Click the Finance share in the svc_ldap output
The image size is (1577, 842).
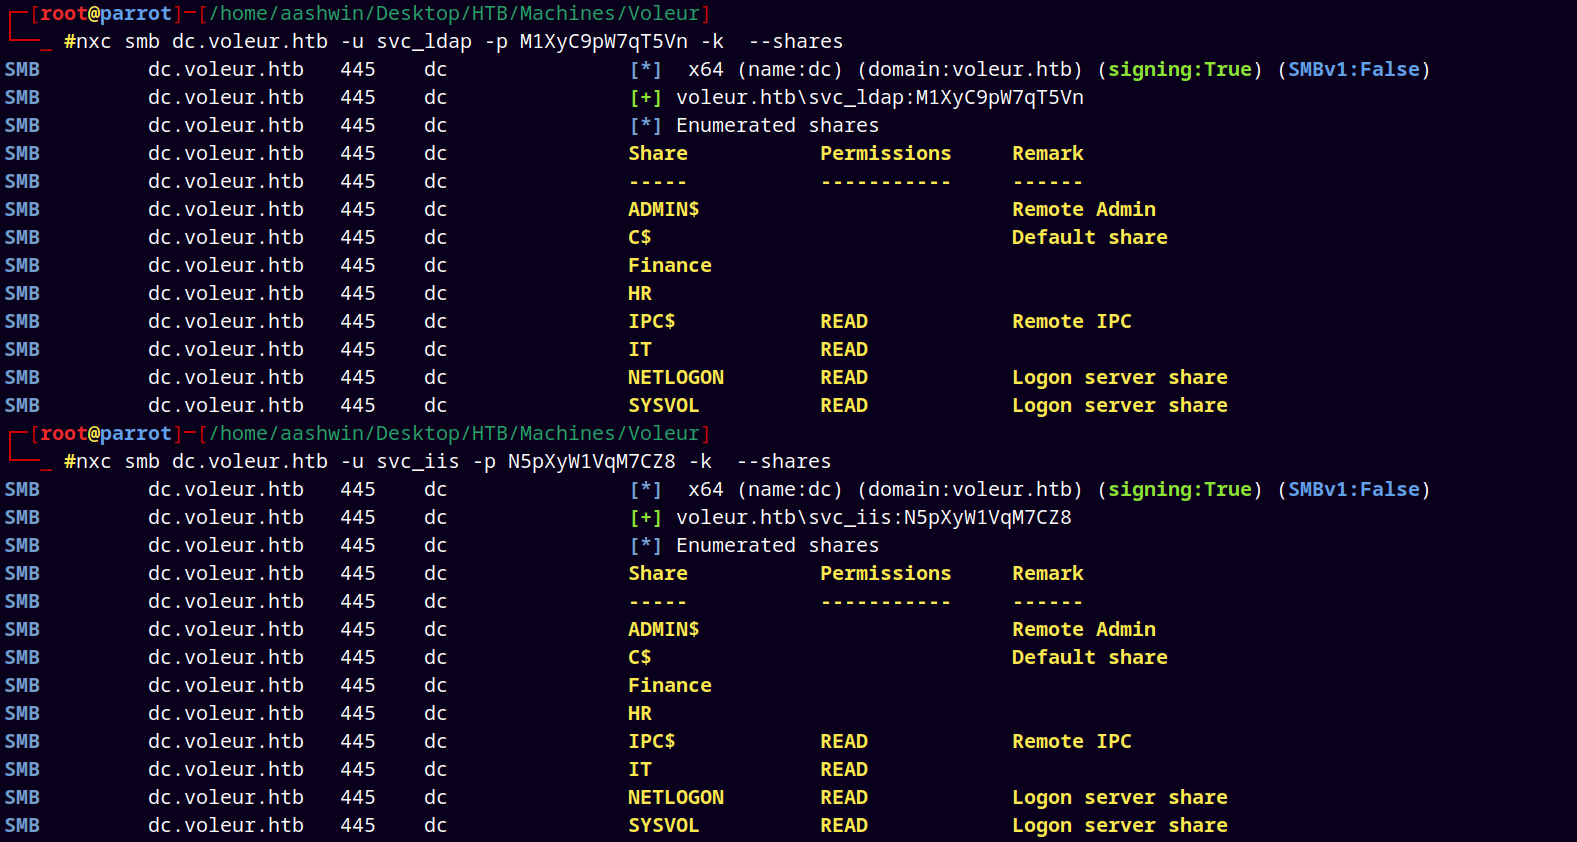670,266
